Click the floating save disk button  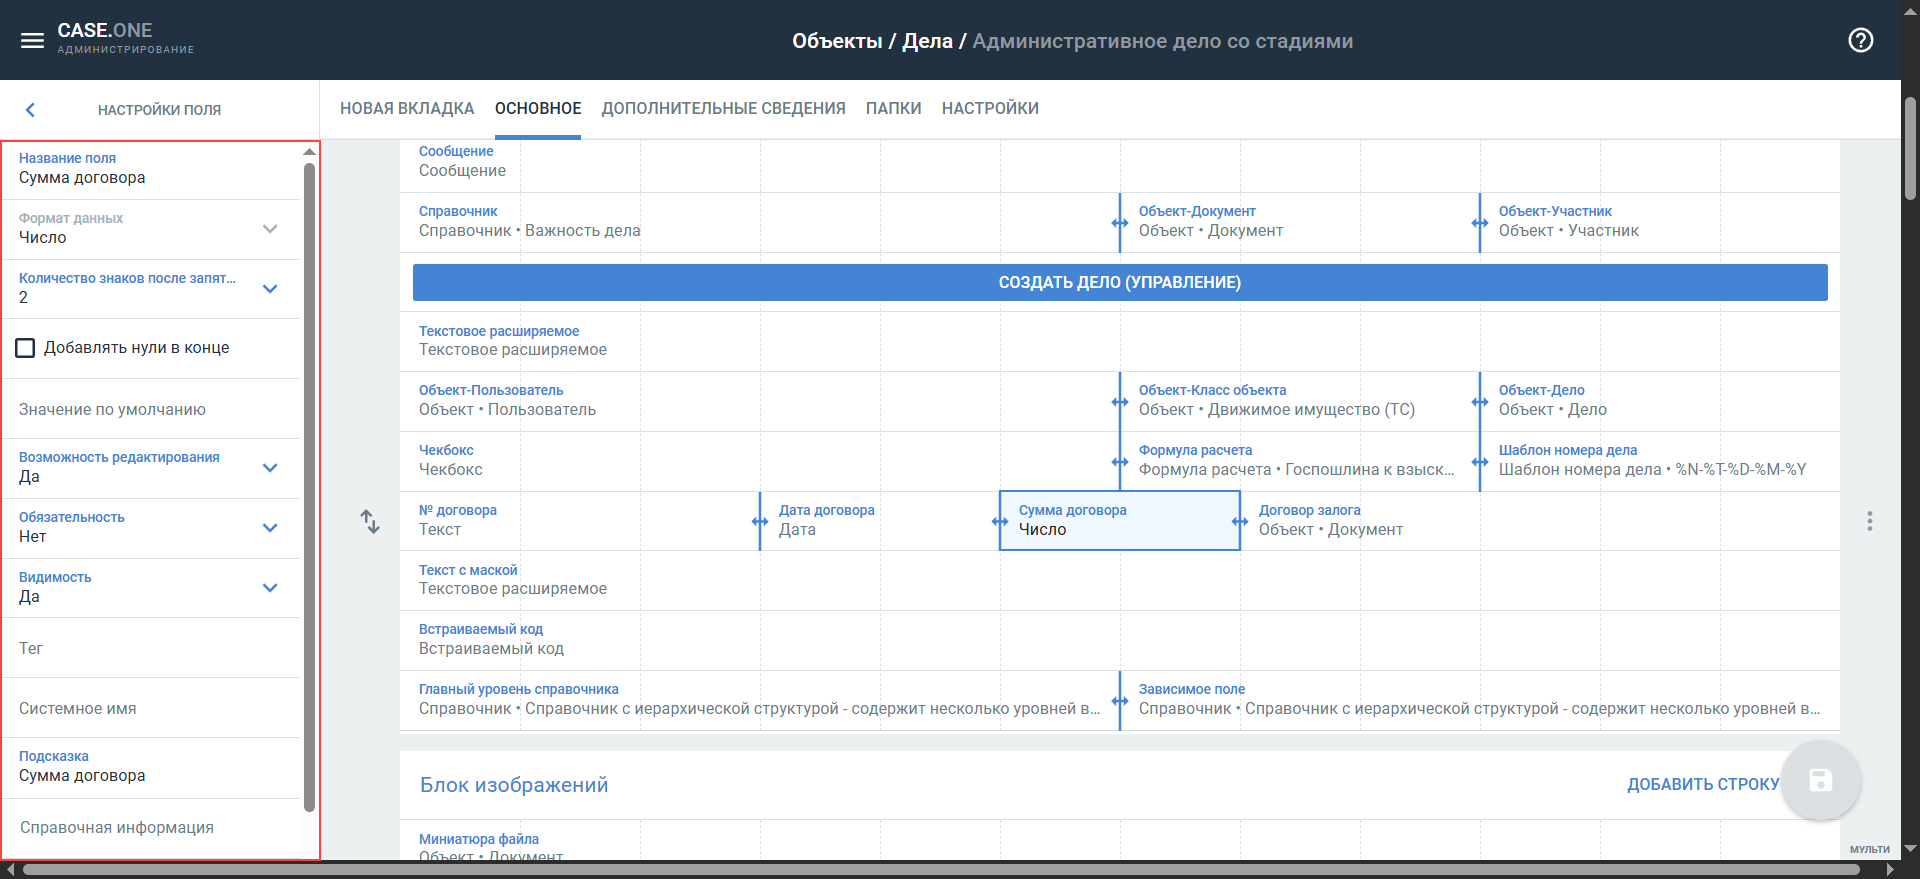(x=1820, y=781)
